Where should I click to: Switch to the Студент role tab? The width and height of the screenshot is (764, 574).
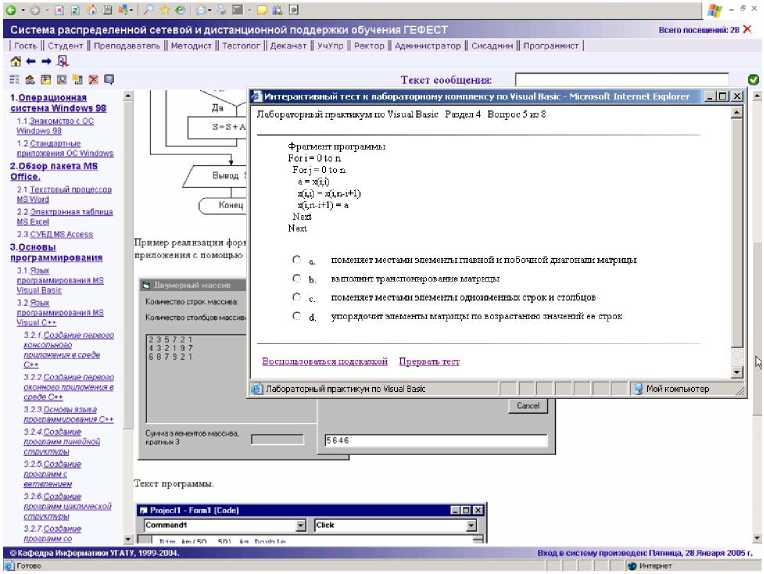[x=65, y=46]
